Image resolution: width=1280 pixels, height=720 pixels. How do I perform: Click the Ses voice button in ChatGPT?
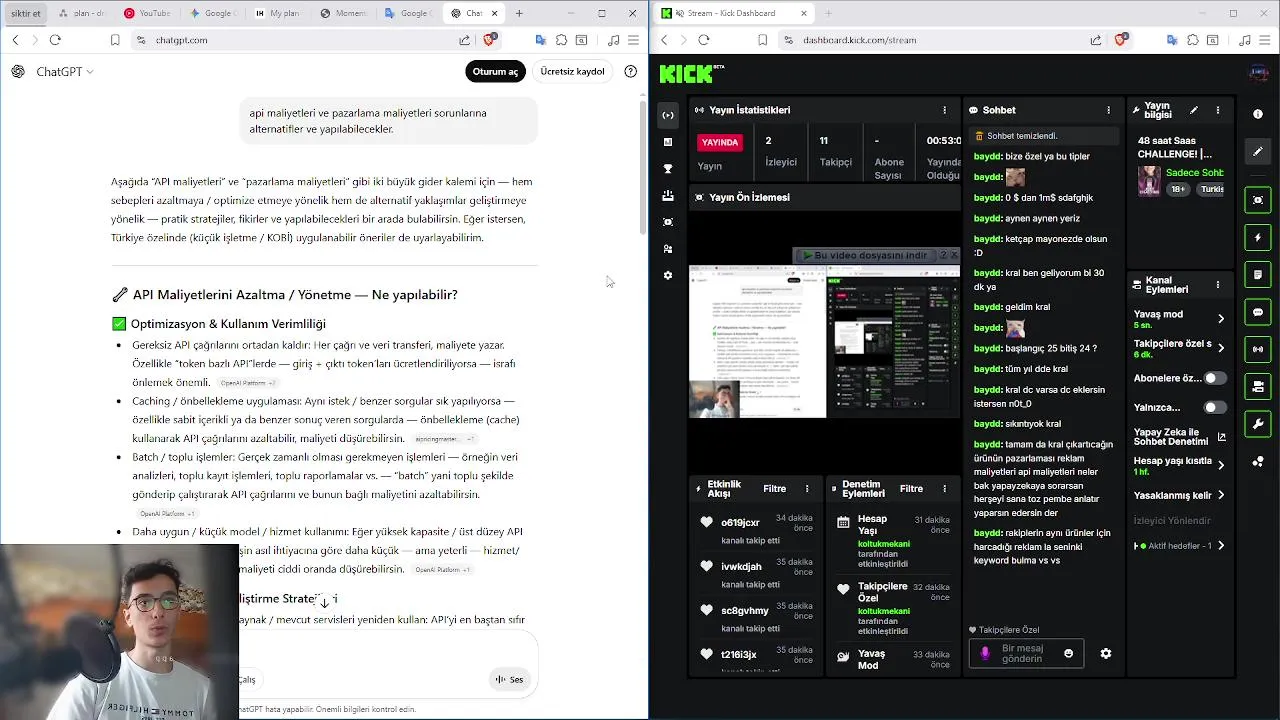510,679
